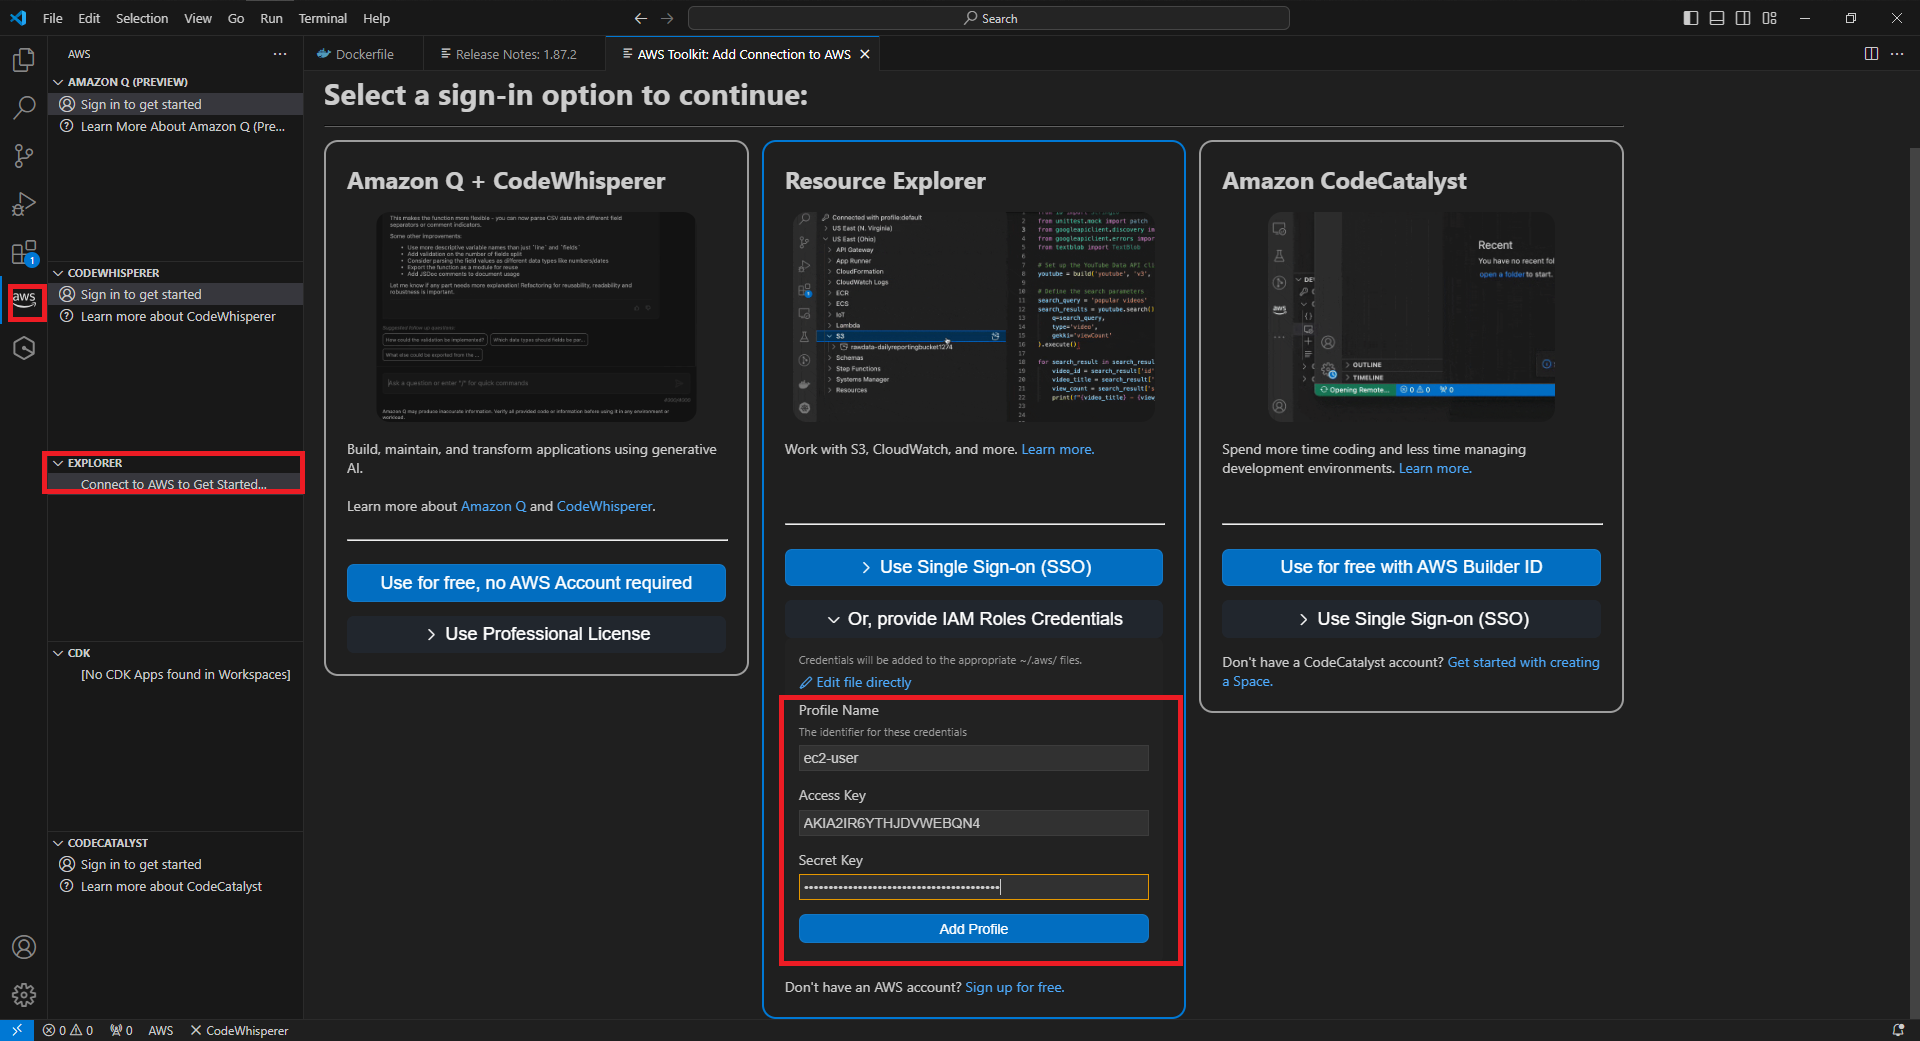Open the hexagon icon view below AWS

tap(24, 348)
